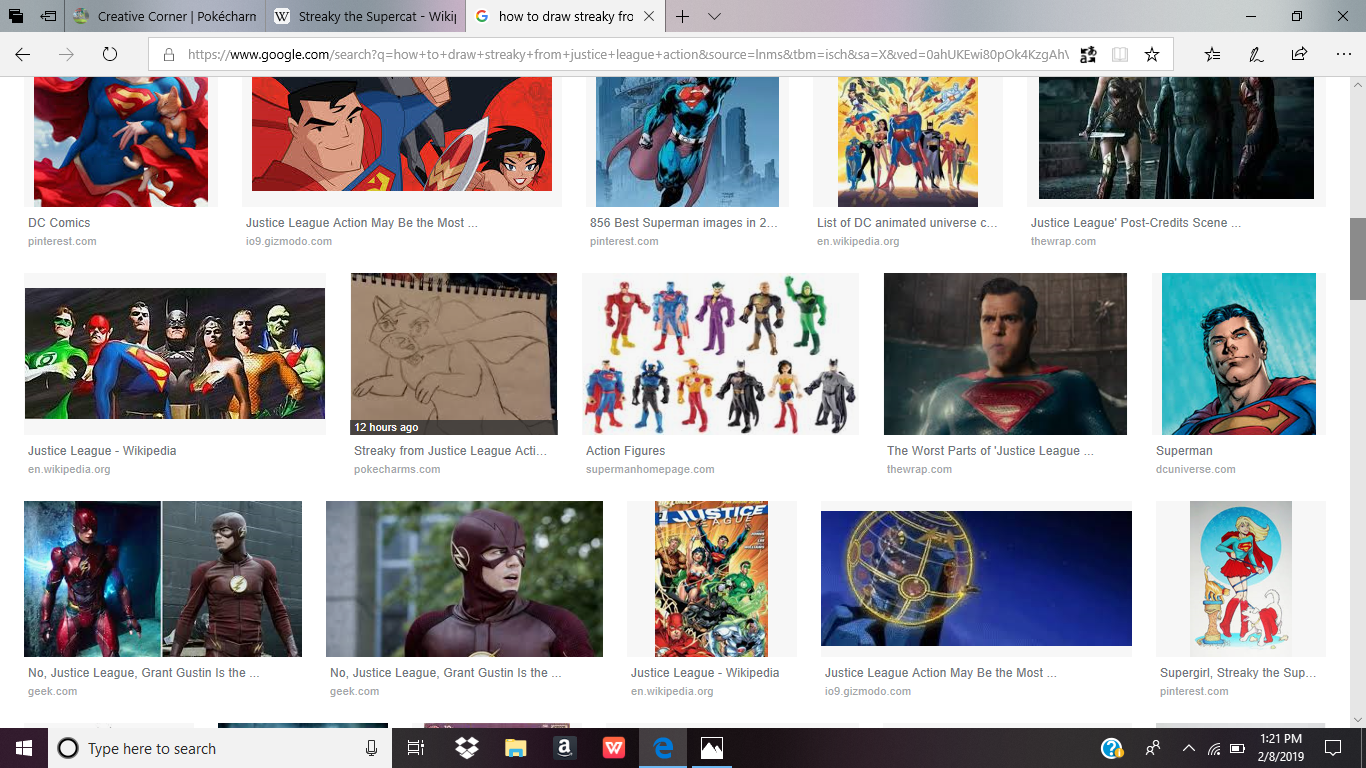Open the painted Justice League group banner image
Image resolution: width=1366 pixels, height=768 pixels.
(175, 354)
